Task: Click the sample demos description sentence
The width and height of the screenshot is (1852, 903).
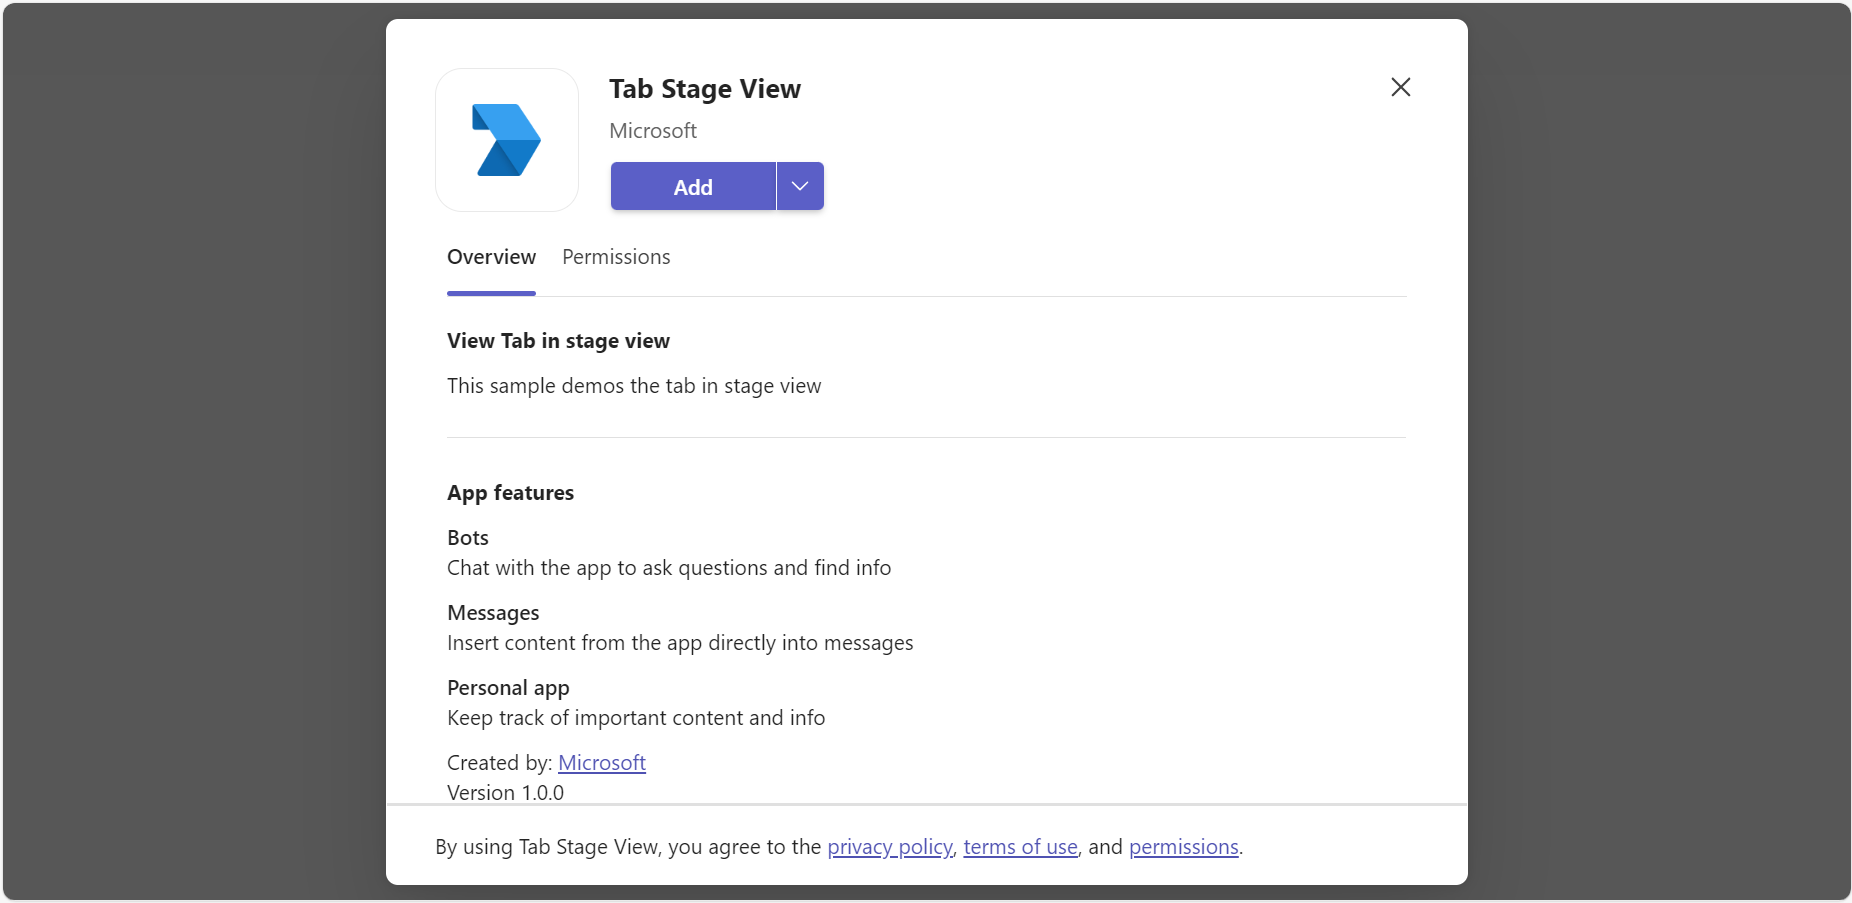Action: coord(634,386)
